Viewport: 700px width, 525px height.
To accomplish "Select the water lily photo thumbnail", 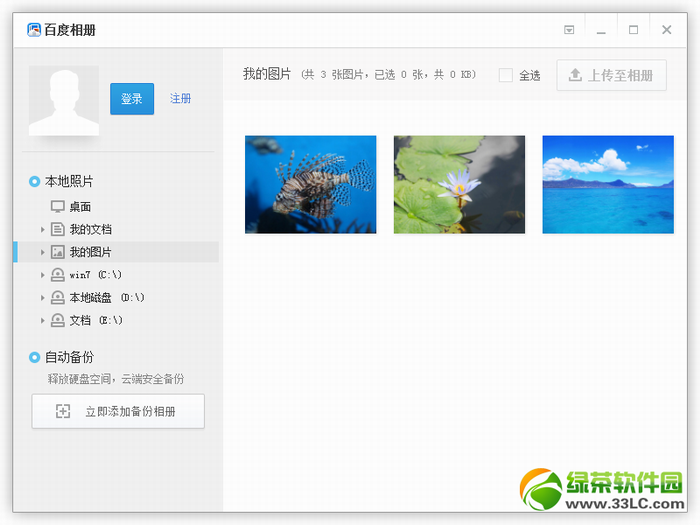I will [459, 184].
